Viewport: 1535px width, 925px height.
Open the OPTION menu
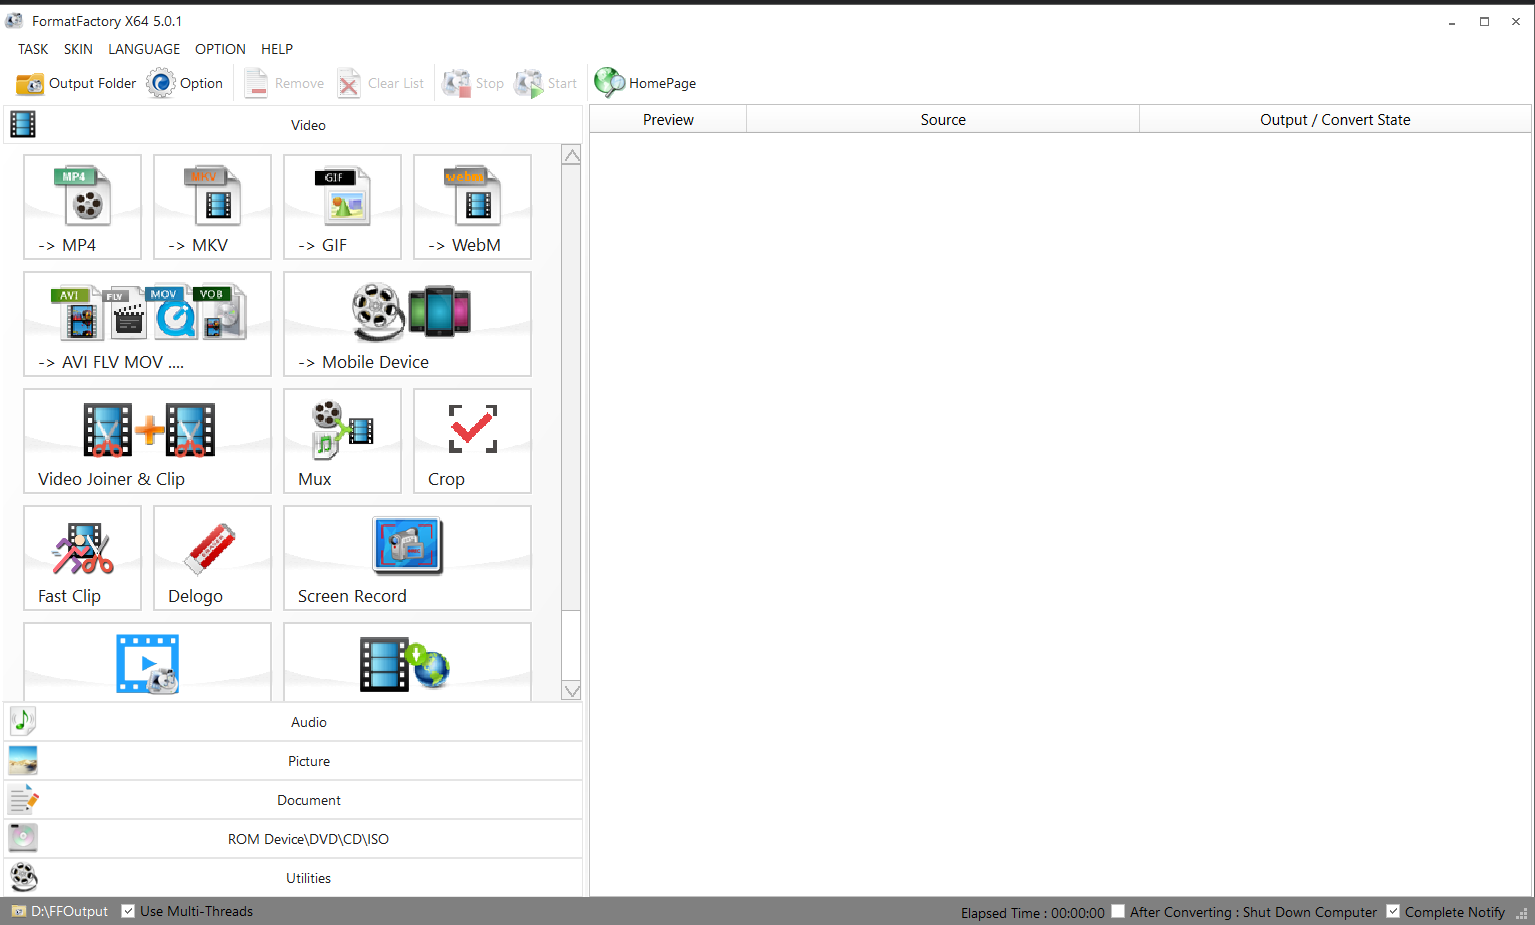pyautogui.click(x=220, y=49)
